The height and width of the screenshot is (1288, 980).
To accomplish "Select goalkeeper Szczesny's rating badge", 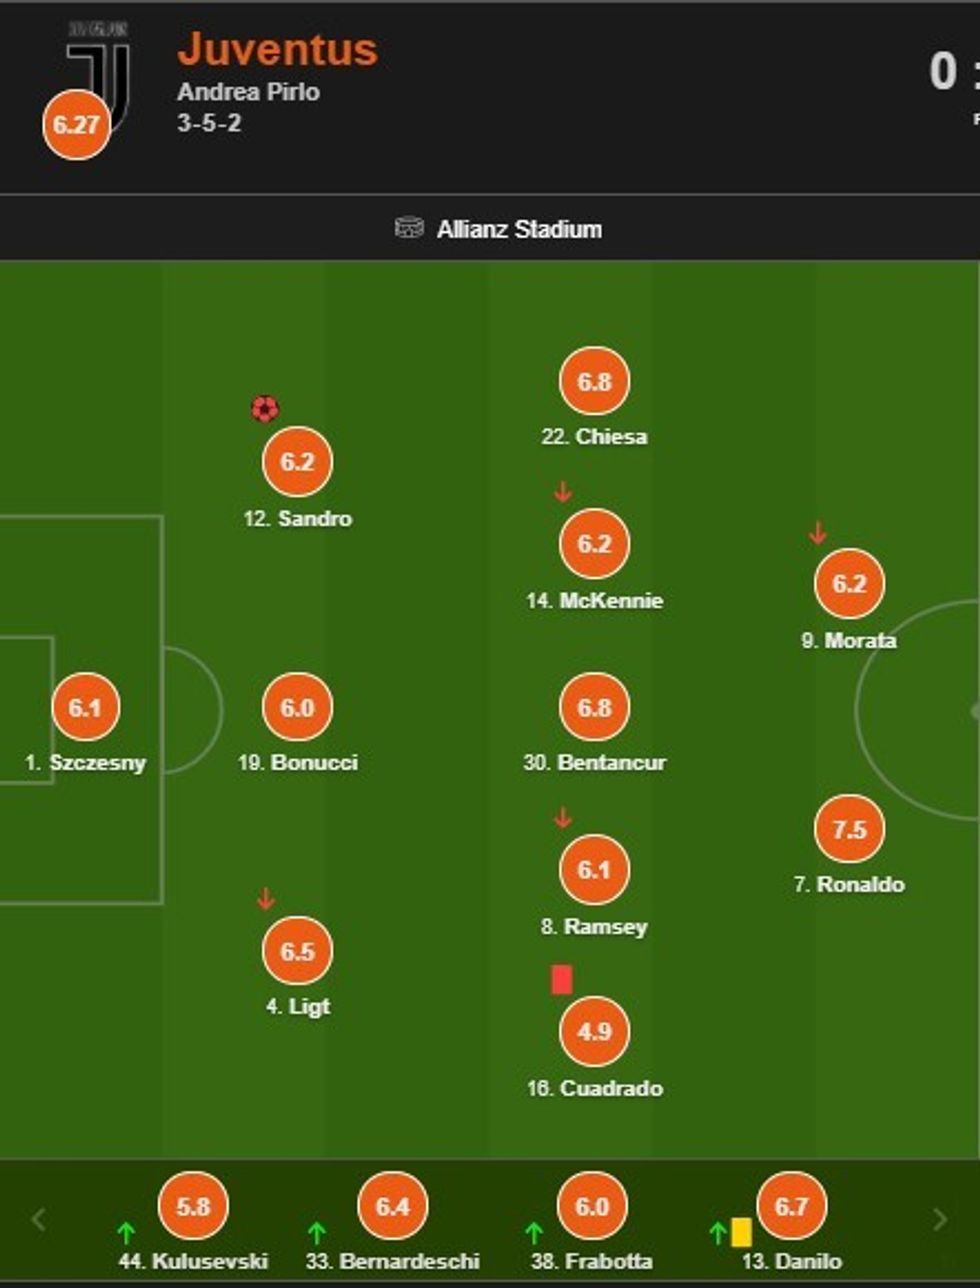I will point(85,707).
